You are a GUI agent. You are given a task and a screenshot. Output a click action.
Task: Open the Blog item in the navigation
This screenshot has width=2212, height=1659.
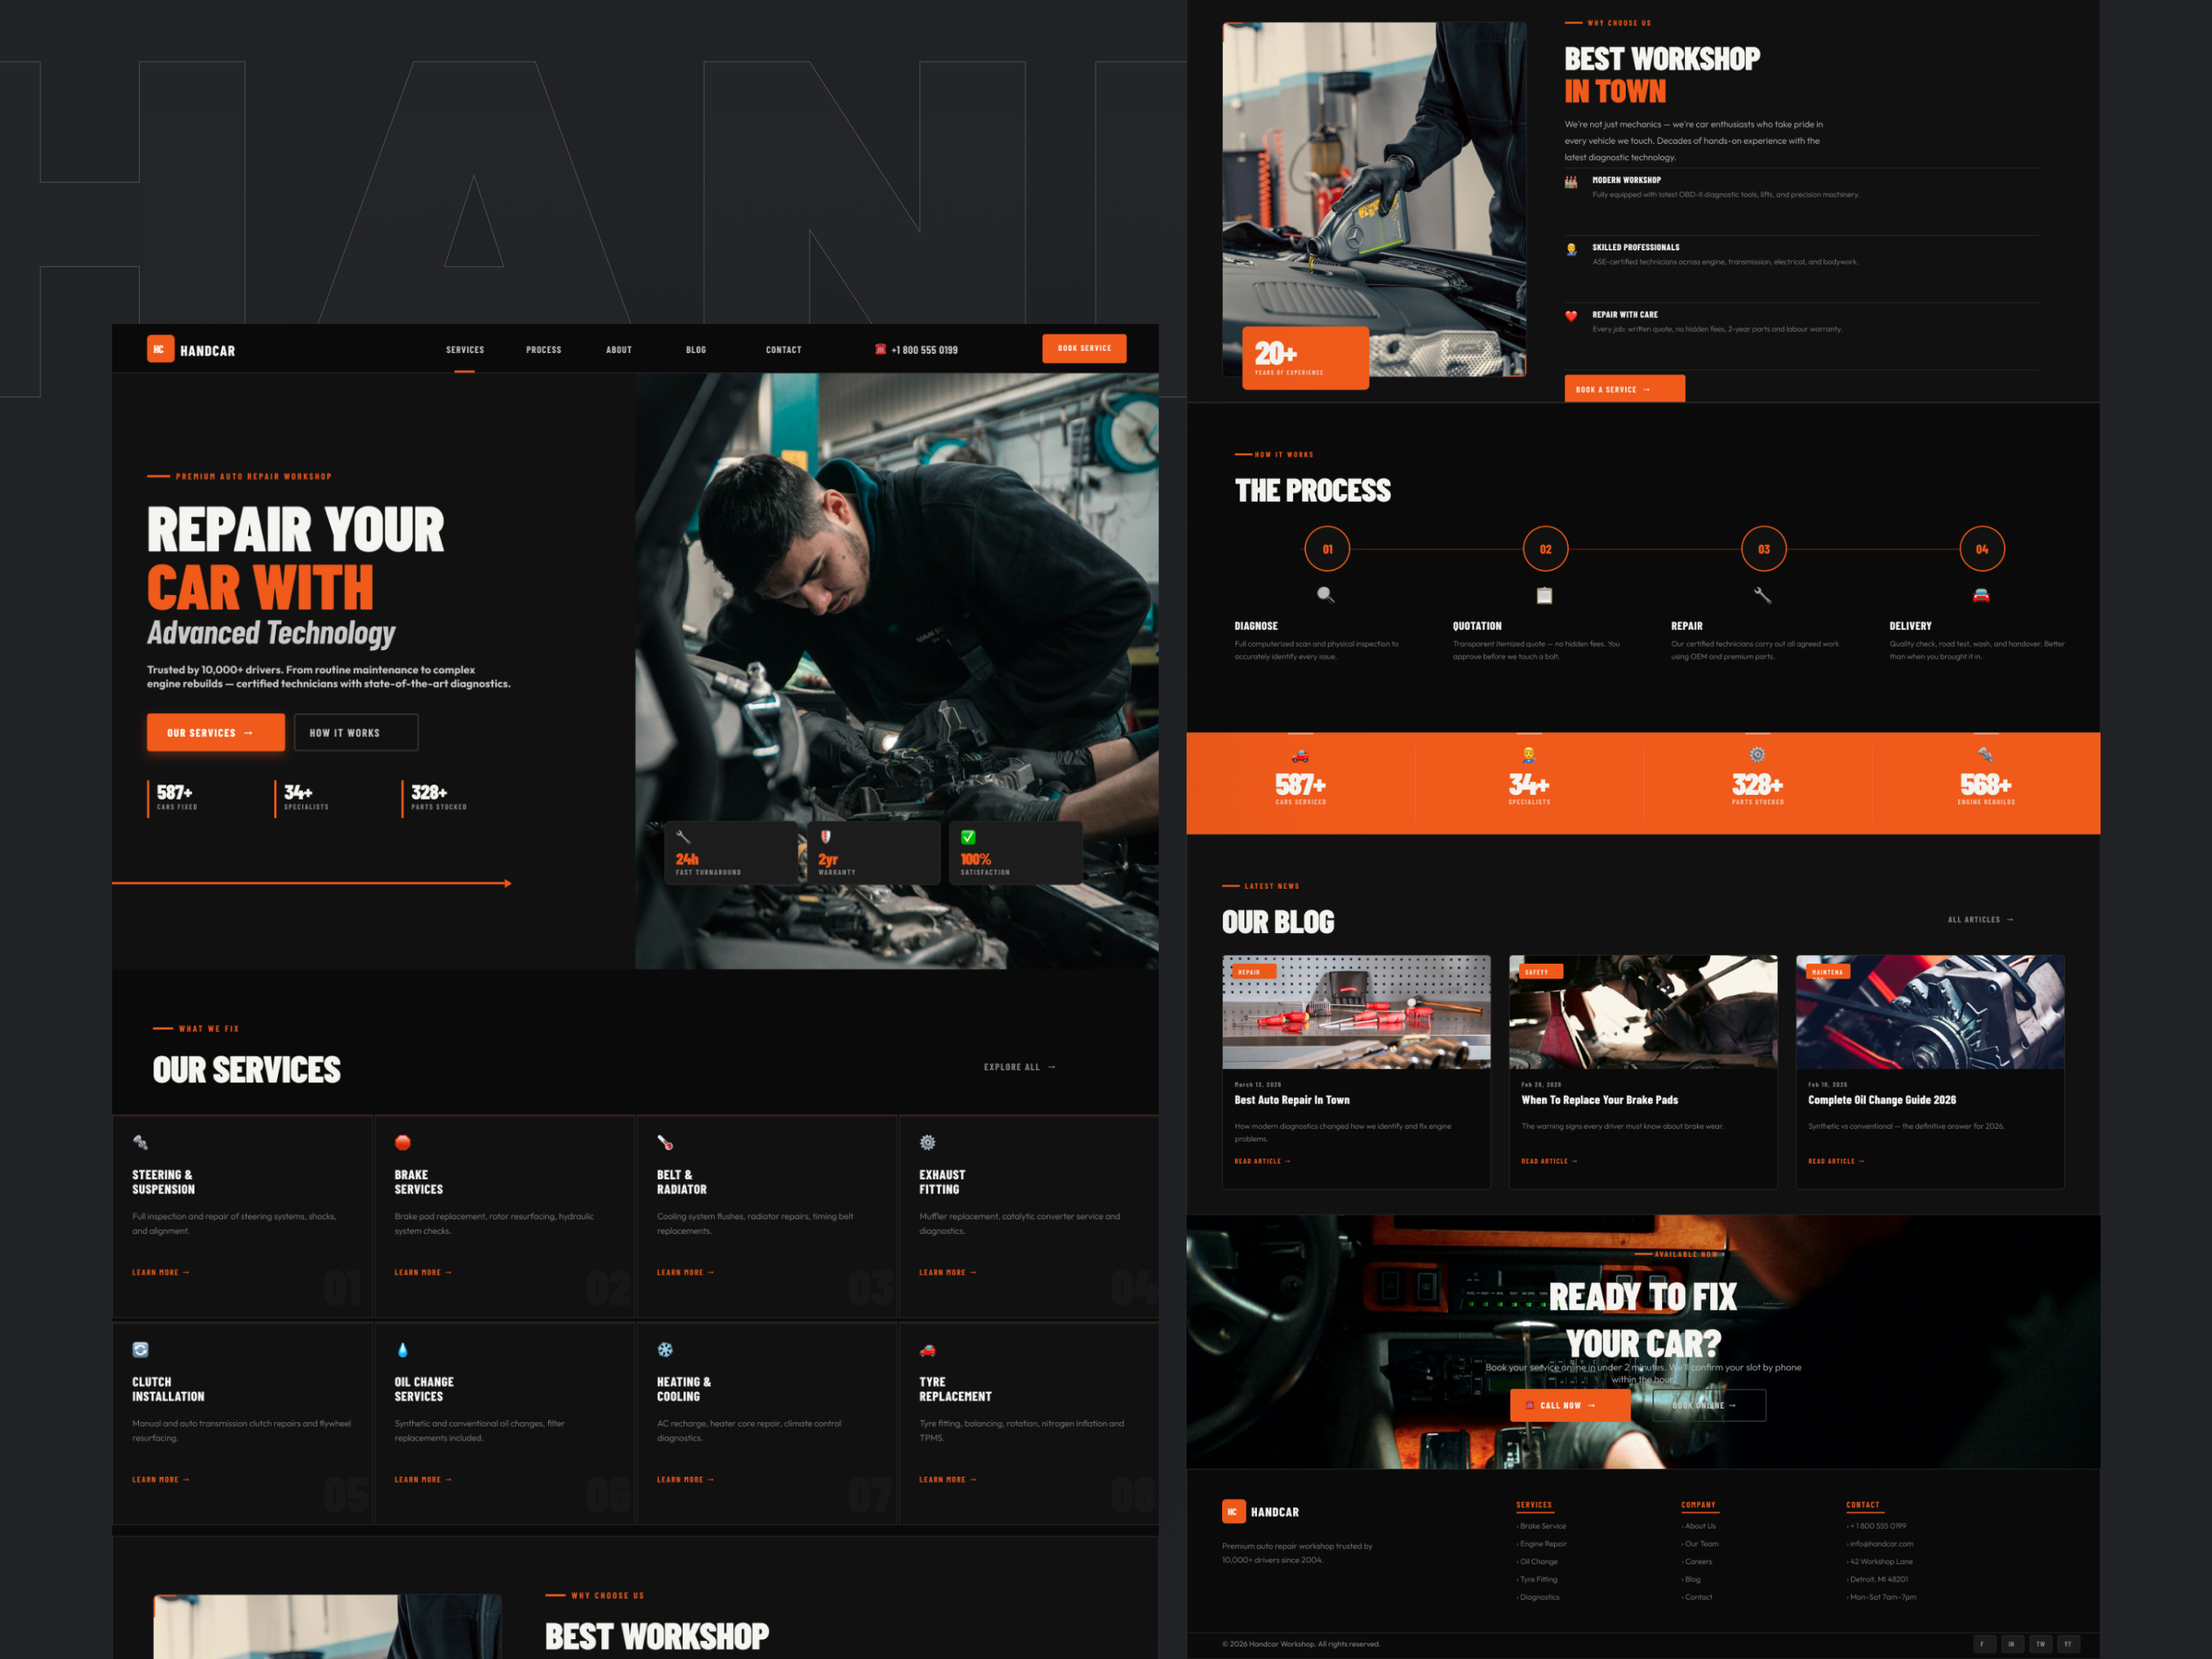pos(696,349)
